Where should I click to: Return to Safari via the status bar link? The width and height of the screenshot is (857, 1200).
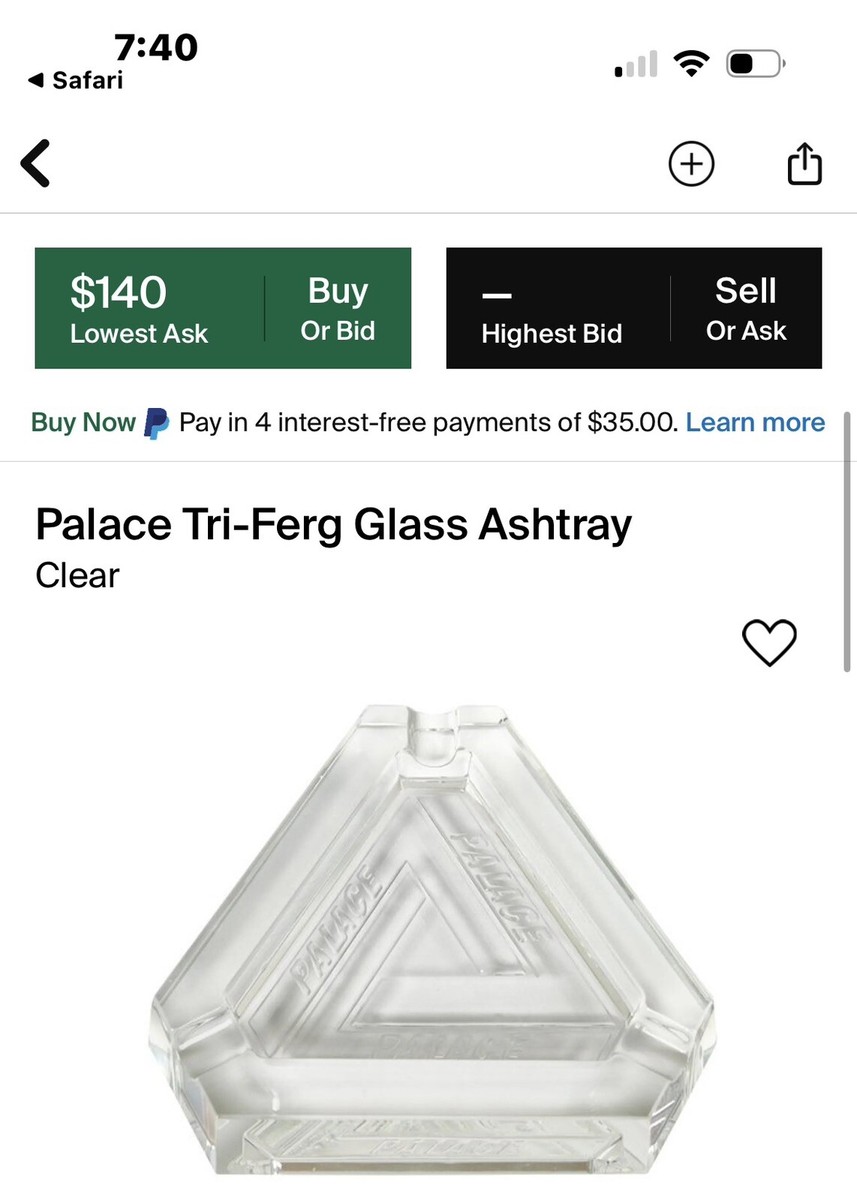tap(75, 82)
